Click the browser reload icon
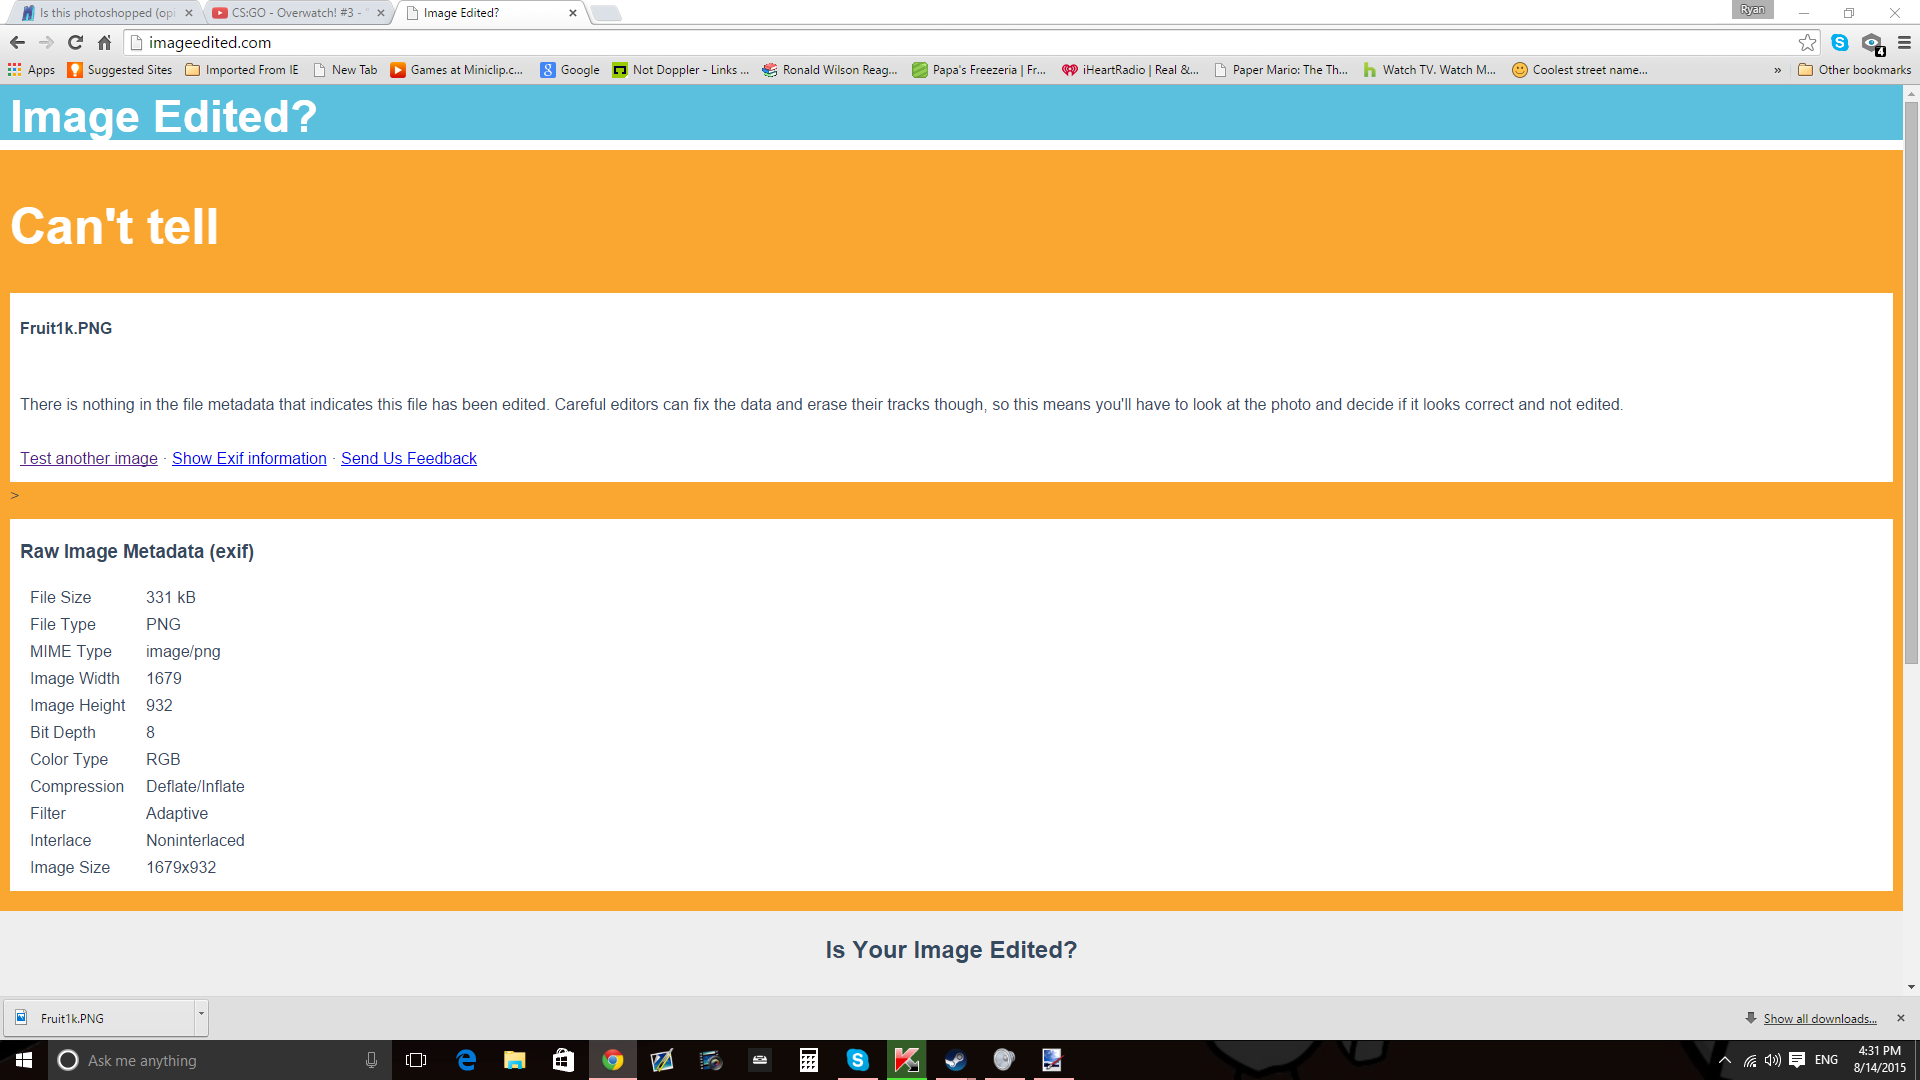 click(x=75, y=42)
